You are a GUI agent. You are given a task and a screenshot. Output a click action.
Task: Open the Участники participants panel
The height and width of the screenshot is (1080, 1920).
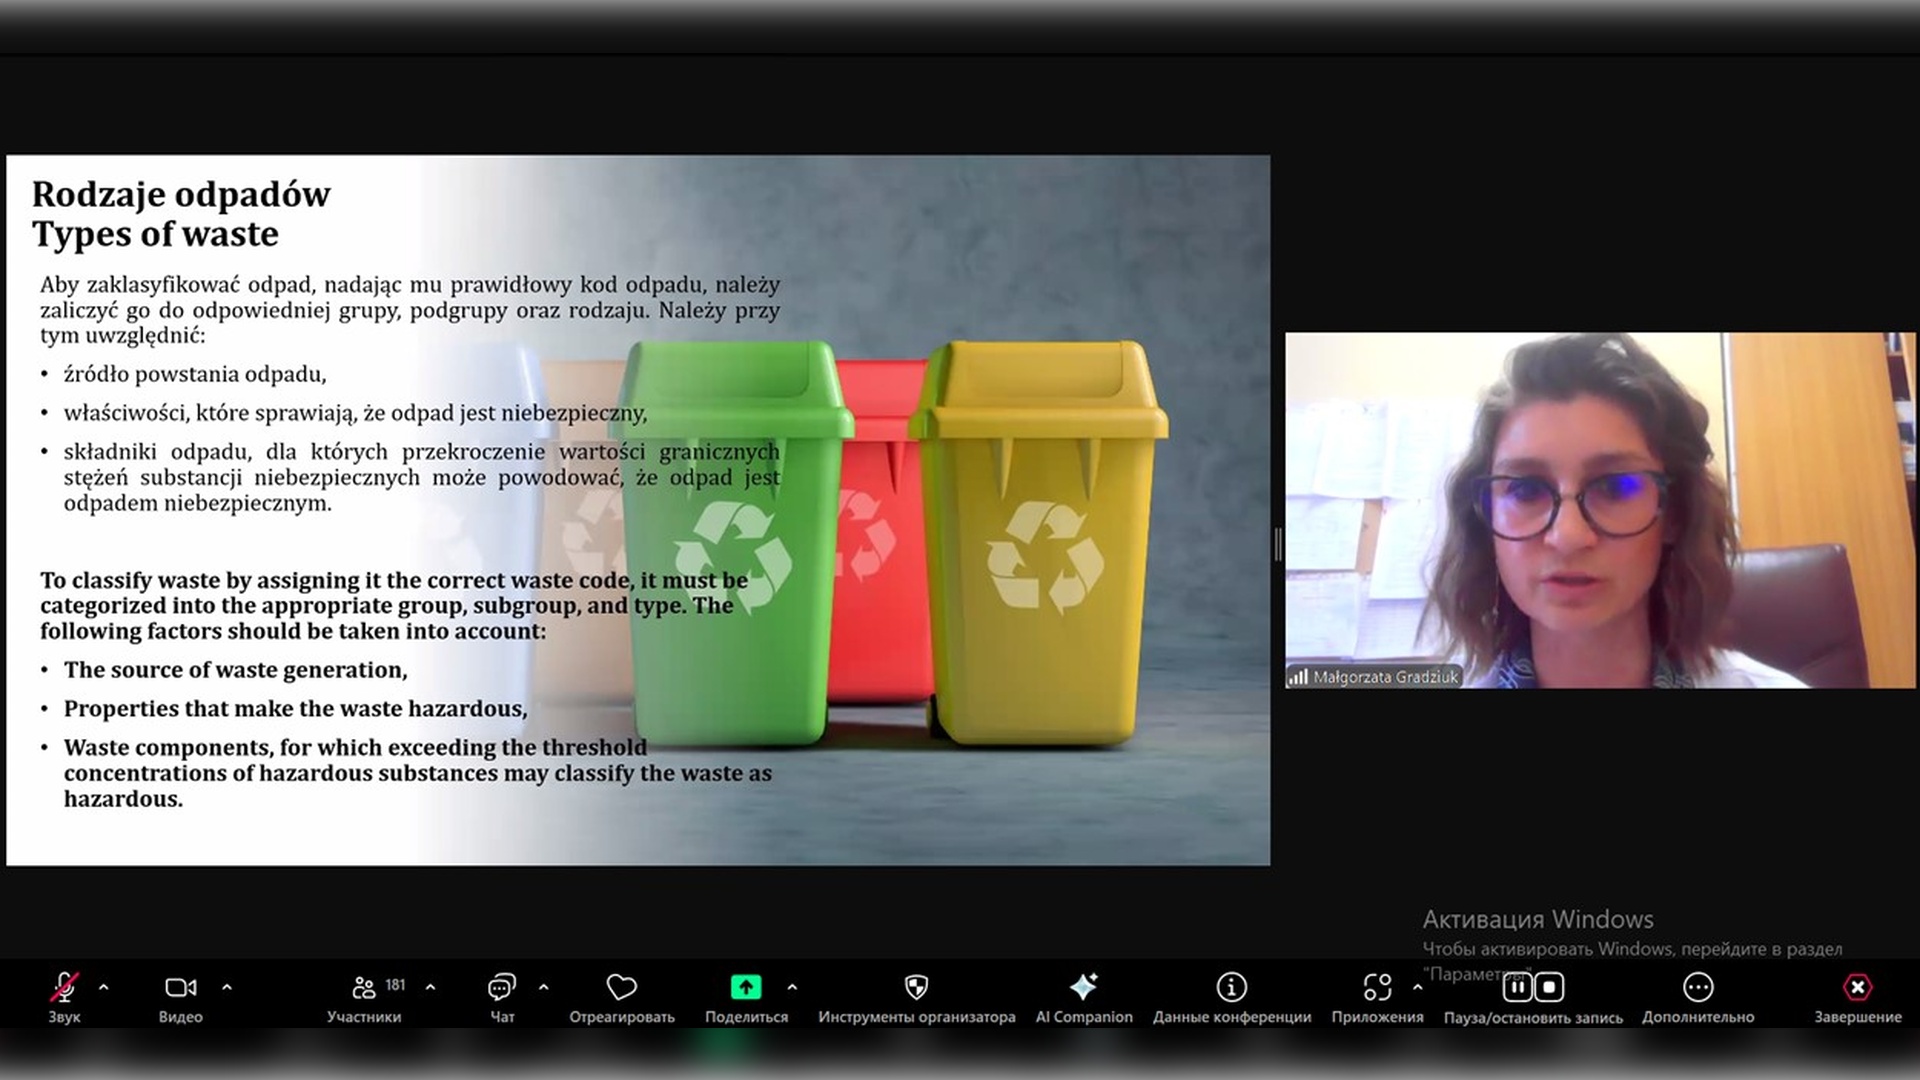click(364, 988)
